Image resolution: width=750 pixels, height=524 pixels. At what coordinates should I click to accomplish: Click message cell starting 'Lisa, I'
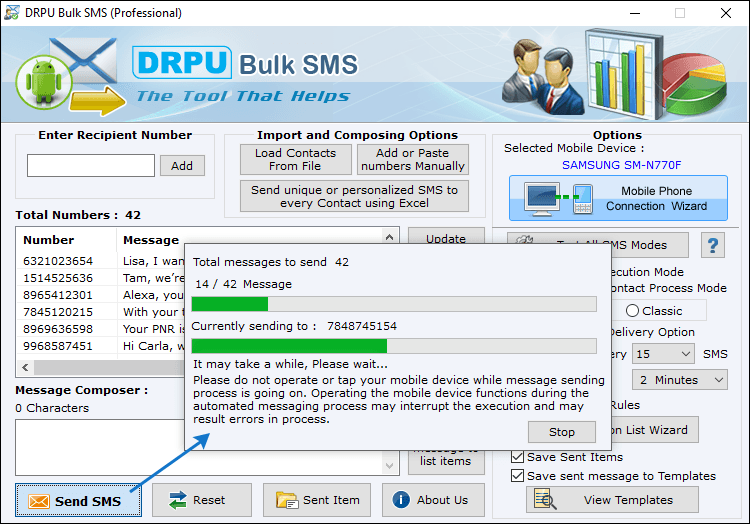point(153,261)
